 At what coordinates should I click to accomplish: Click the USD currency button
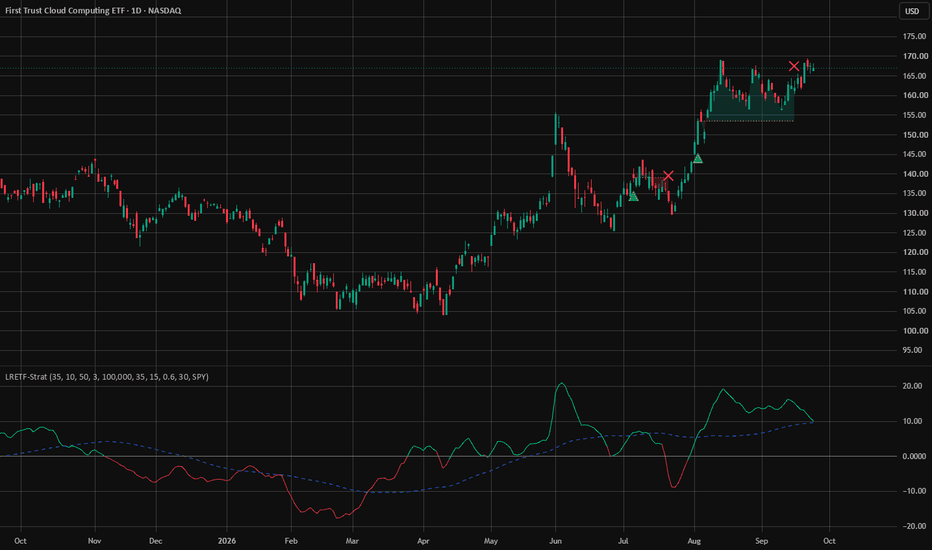[x=912, y=11]
